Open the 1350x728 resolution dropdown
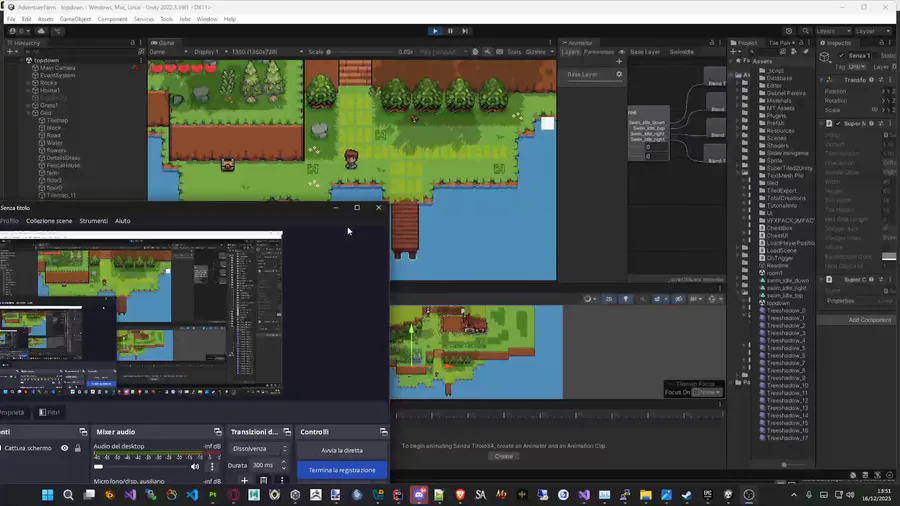900x506 pixels. tap(267, 52)
